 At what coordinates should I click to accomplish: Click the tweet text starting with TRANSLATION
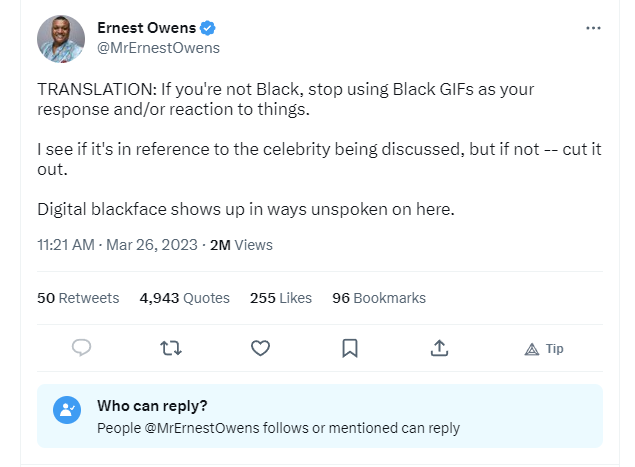[x=285, y=98]
